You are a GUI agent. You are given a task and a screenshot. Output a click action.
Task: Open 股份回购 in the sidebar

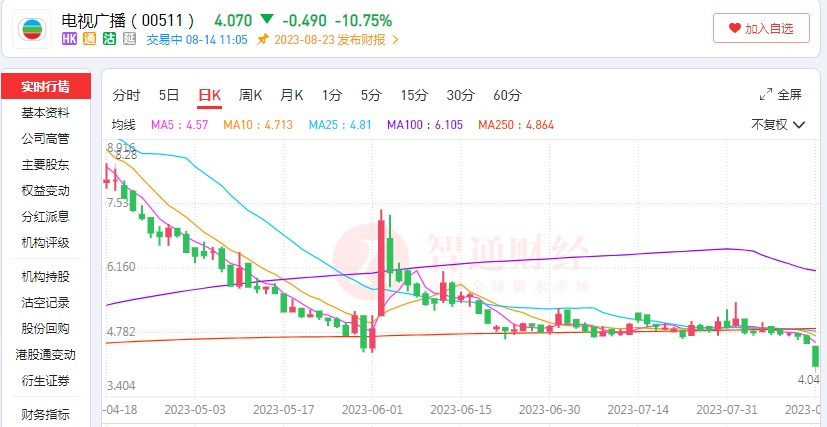45,328
